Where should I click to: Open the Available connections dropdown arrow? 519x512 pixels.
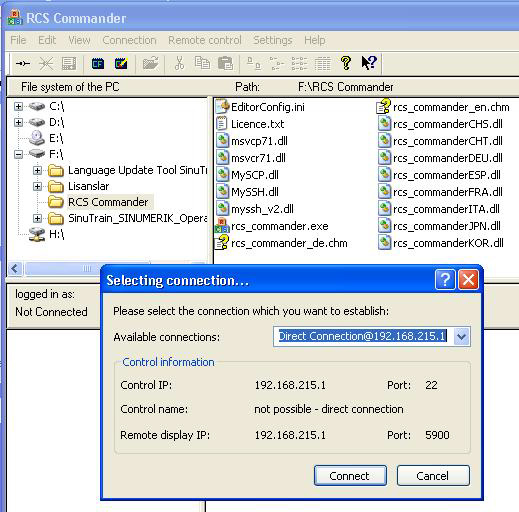[x=462, y=337]
